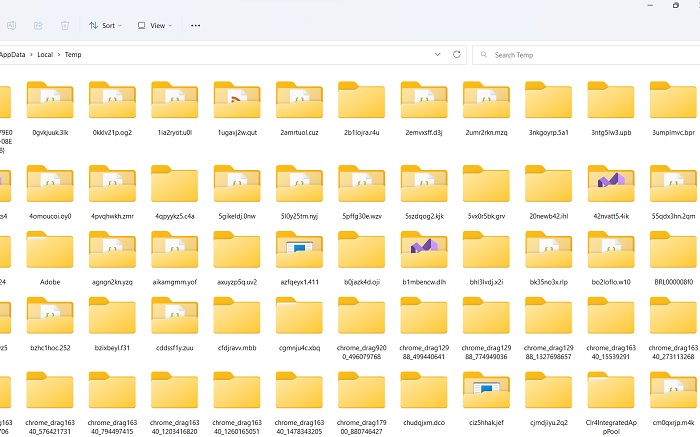Click the Share icon in toolbar
This screenshot has height=437, width=700.
(38, 25)
